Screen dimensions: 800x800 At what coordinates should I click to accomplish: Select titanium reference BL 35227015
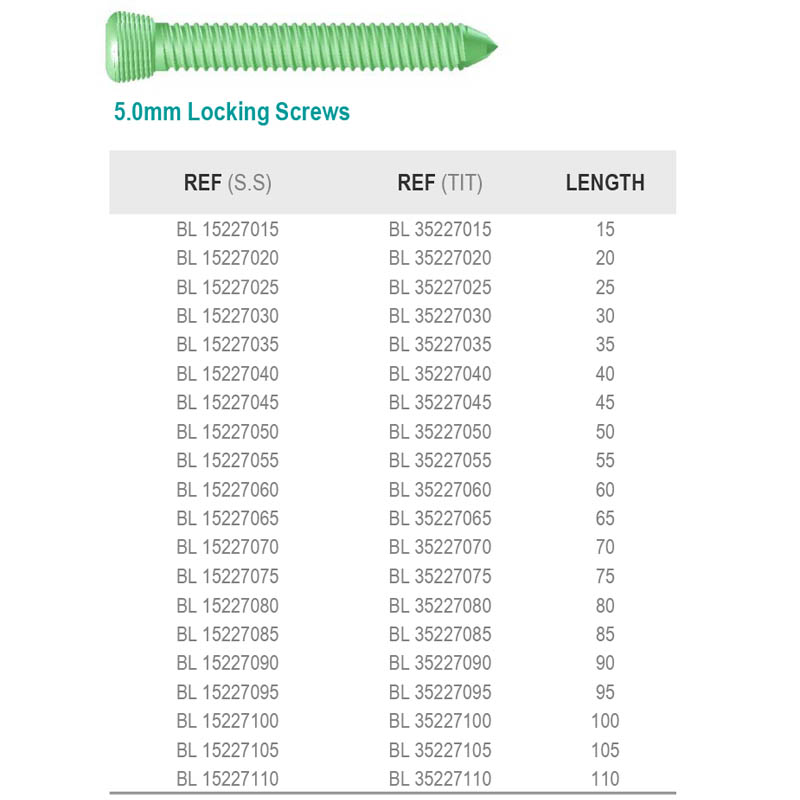click(440, 230)
